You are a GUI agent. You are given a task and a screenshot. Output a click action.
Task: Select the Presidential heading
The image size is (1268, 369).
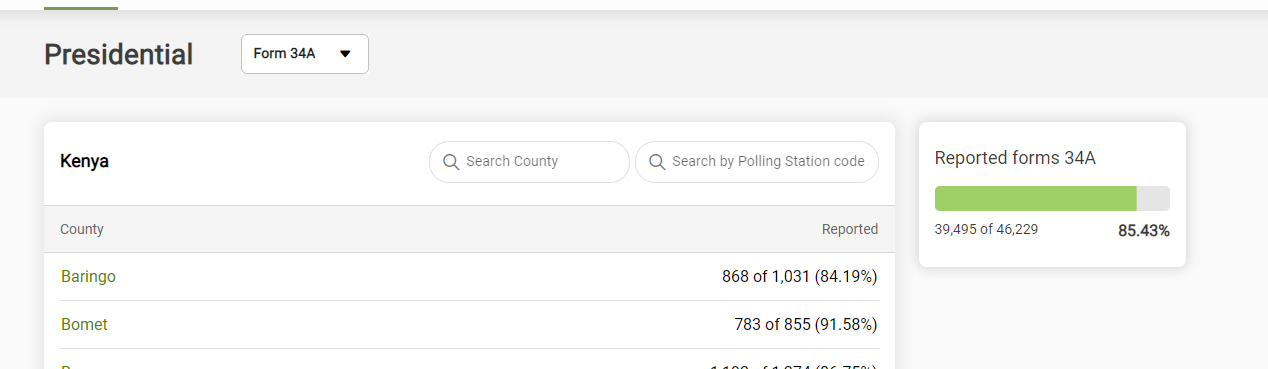click(118, 54)
